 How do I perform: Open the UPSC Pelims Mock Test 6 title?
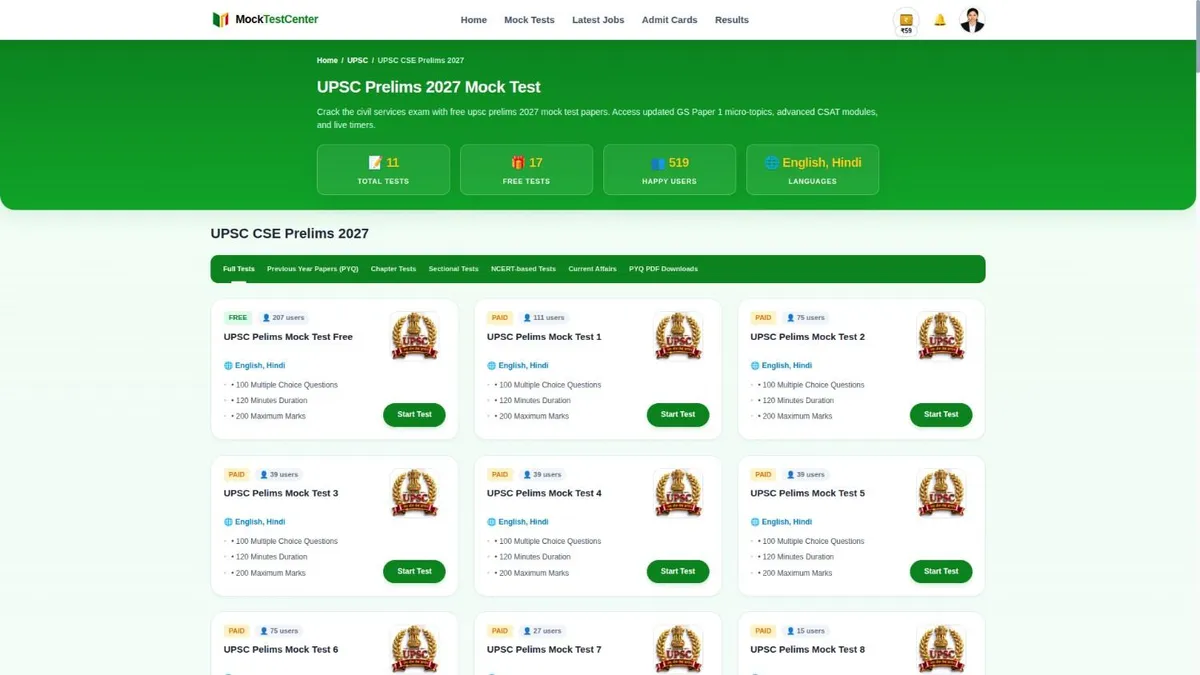point(281,650)
